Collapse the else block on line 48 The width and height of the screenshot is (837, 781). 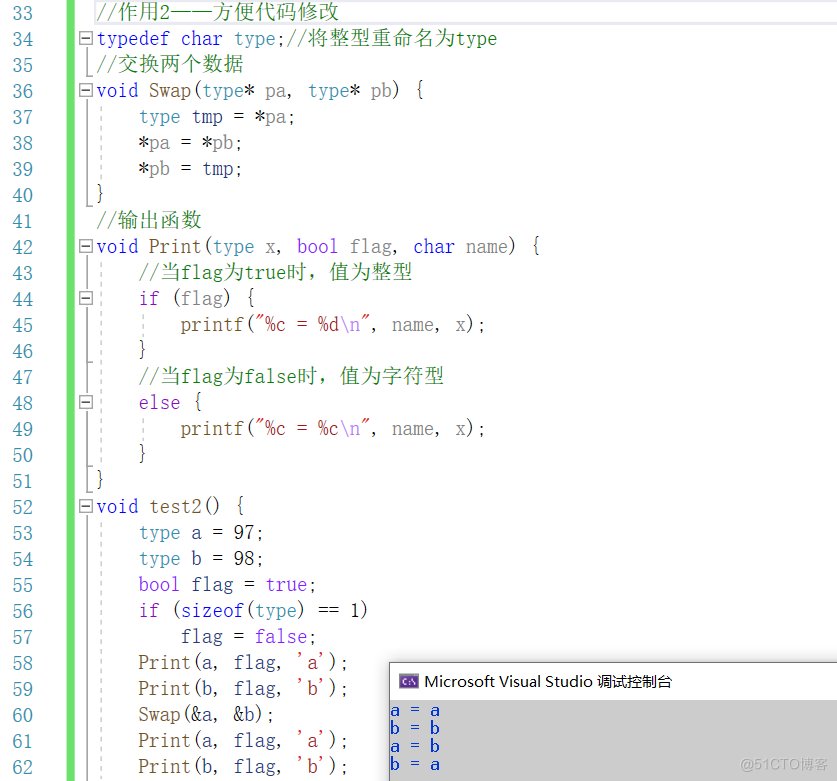coord(85,402)
